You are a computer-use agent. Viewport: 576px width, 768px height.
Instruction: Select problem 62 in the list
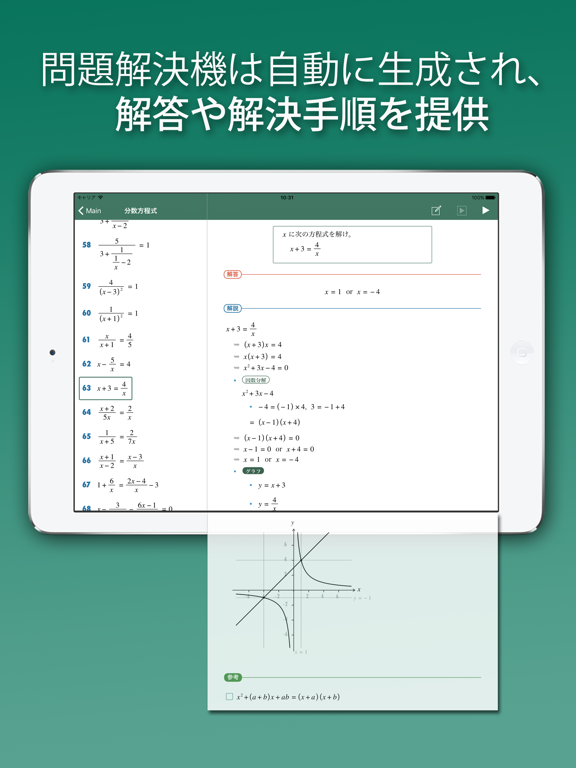tap(106, 364)
